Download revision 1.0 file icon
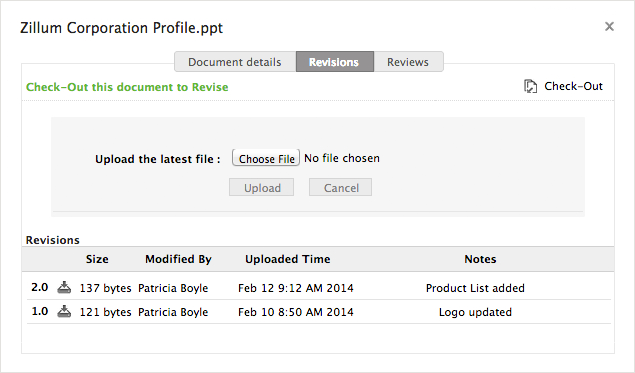Screen dimensions: 635x373 [64, 311]
